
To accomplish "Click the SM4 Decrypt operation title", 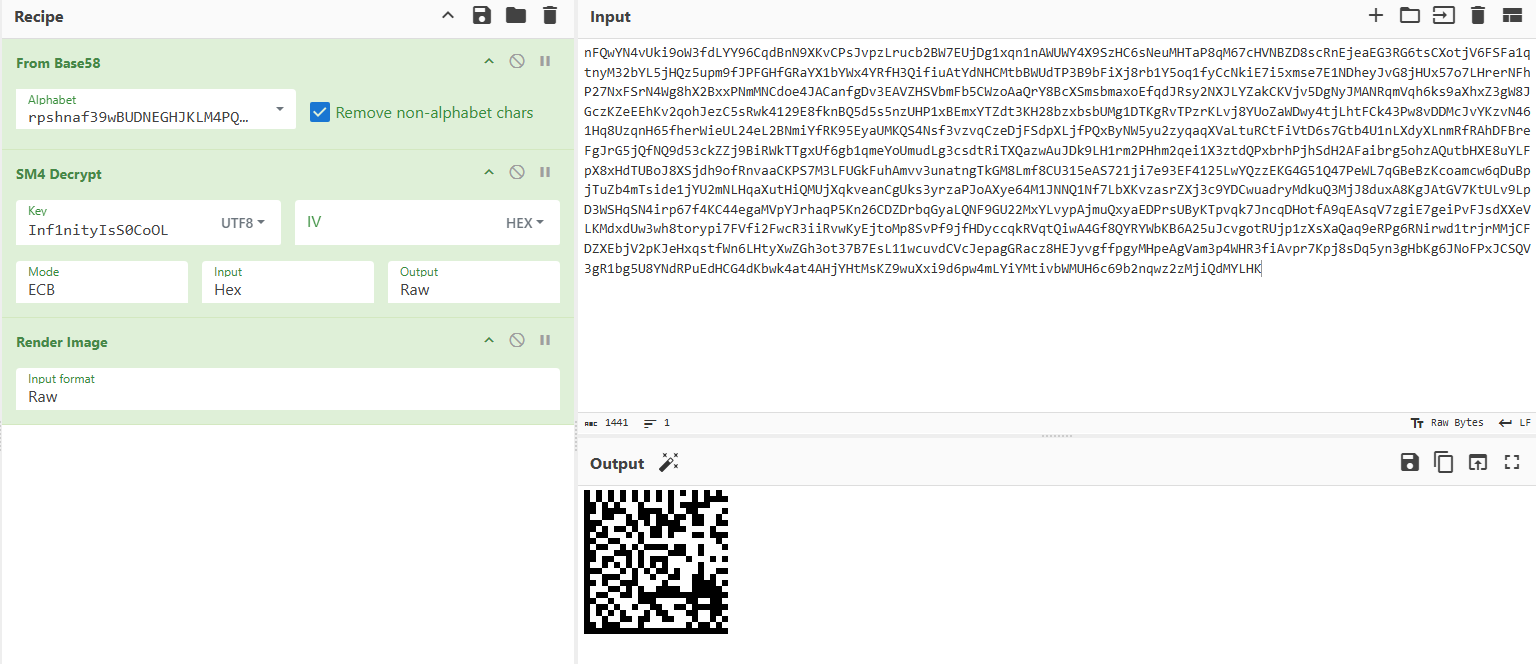I will [59, 174].
